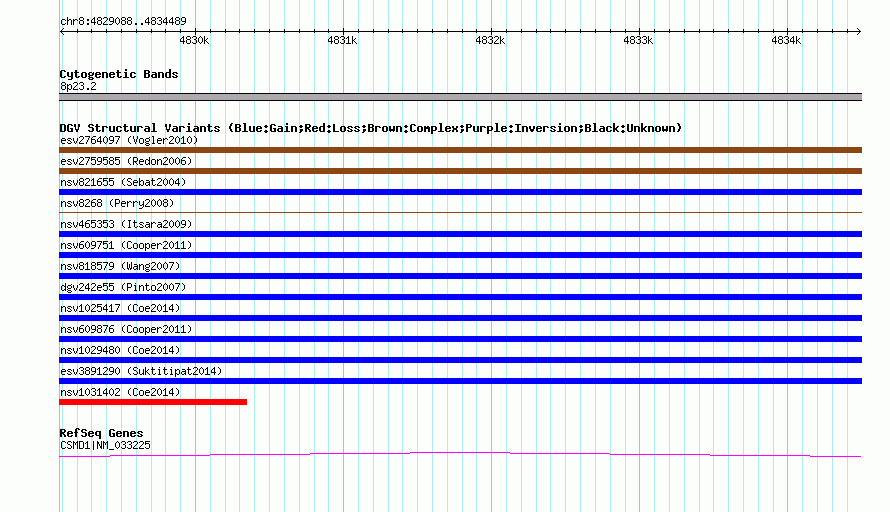
Task: Click the blue gain bar for nsv821655
Action: click(460, 192)
